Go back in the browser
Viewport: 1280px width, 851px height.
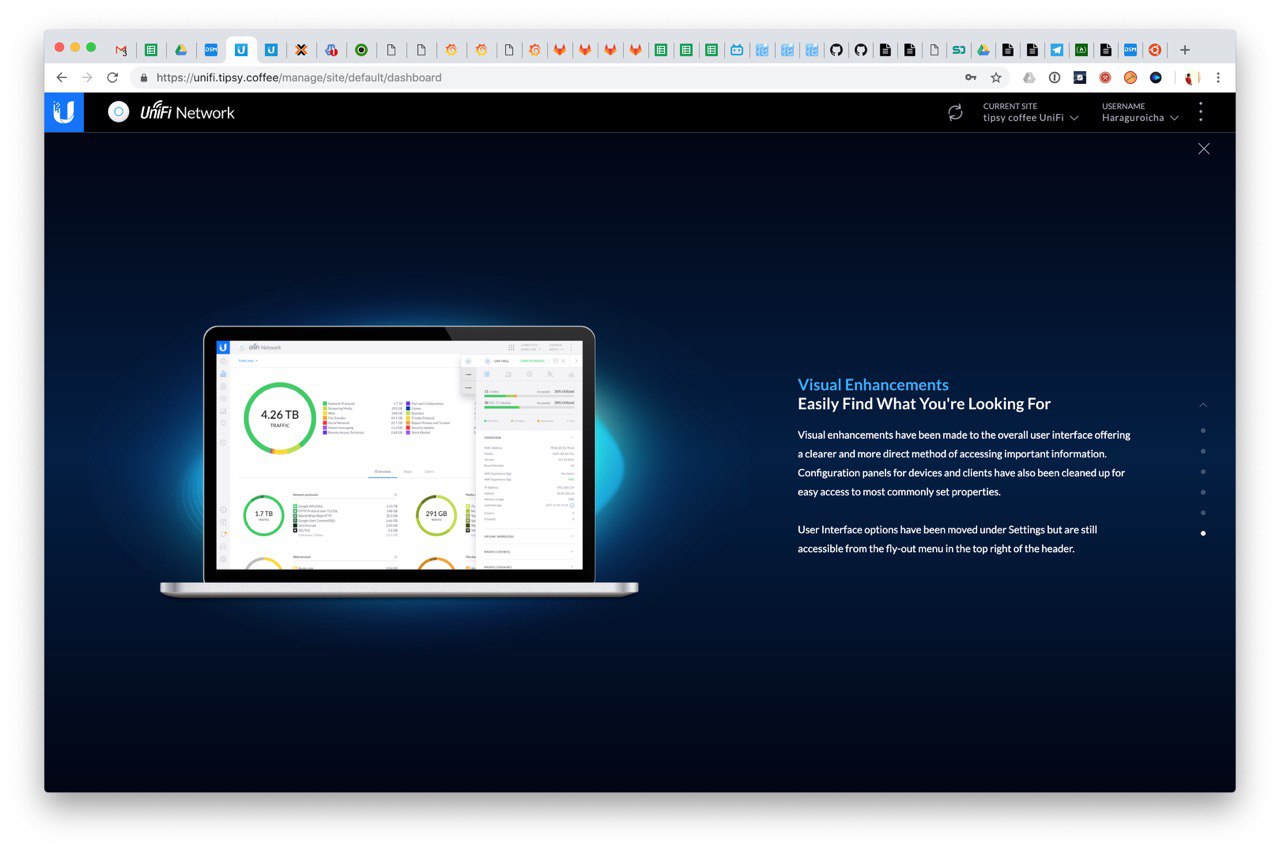pyautogui.click(x=62, y=77)
